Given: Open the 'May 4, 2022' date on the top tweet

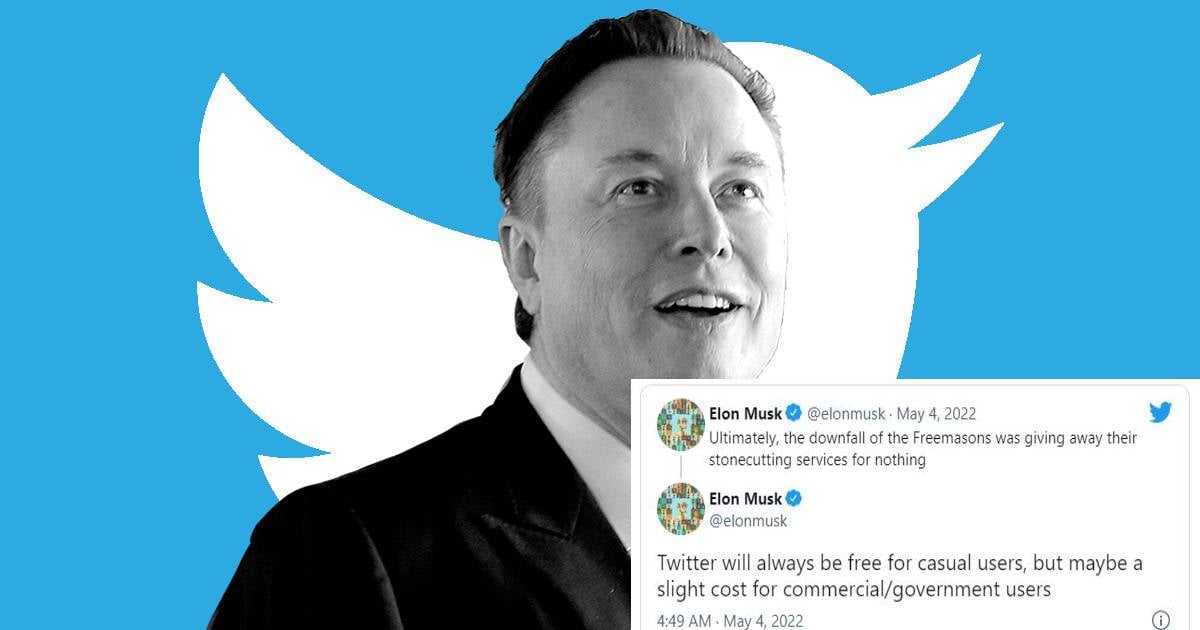Looking at the screenshot, I should [936, 413].
